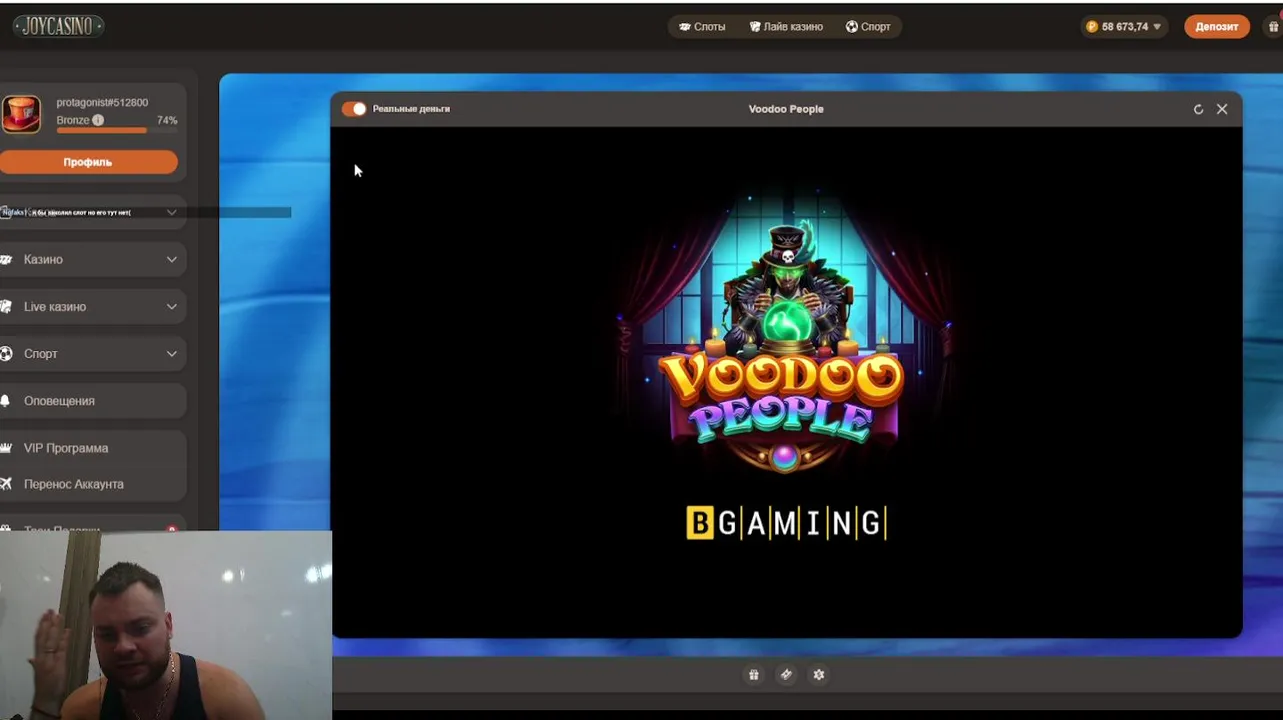Click the airplane icon beside Перенос Аккаунта
Image resolution: width=1283 pixels, height=720 pixels.
pyautogui.click(x=6, y=484)
